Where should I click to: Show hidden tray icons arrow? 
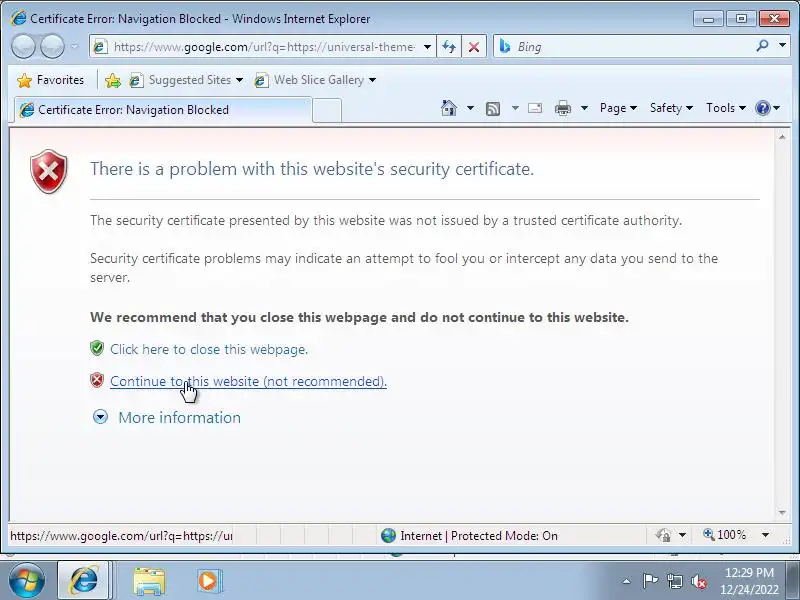(627, 581)
